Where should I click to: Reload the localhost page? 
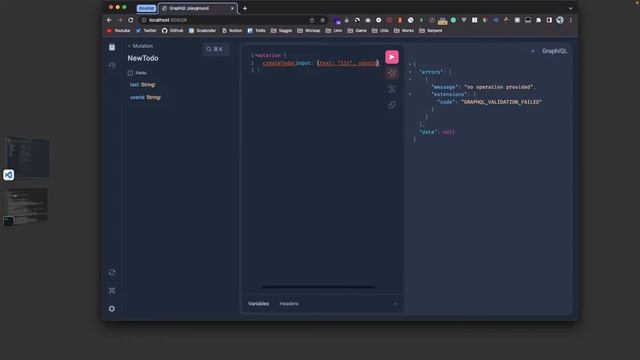(x=131, y=20)
